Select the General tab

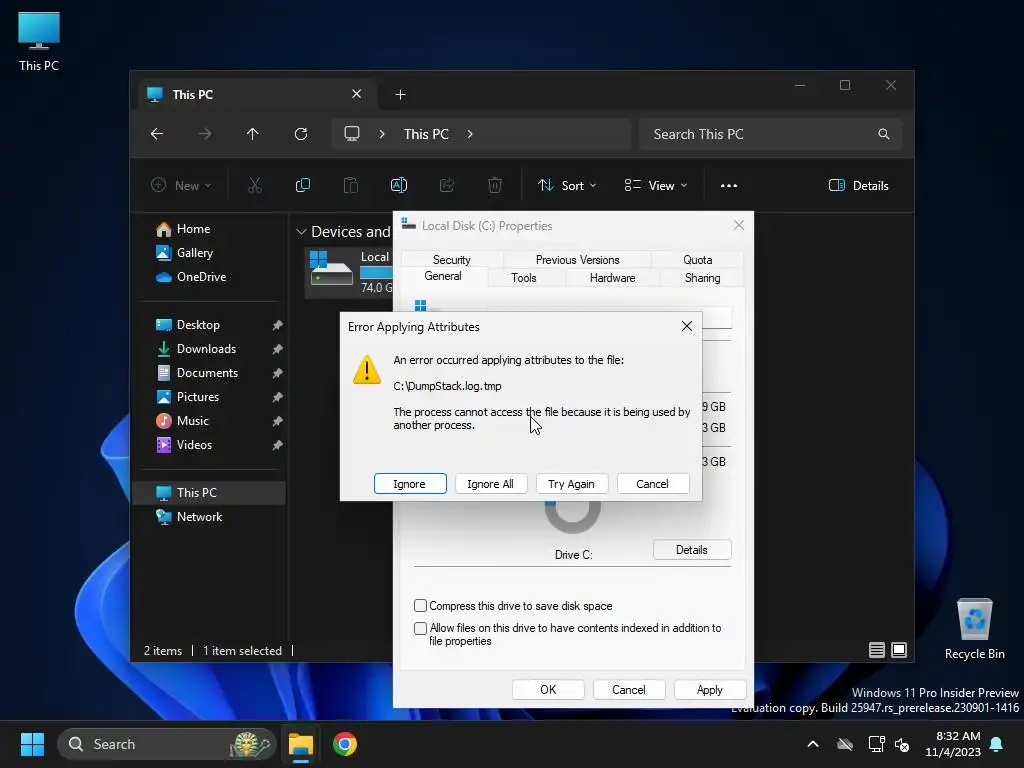443,276
